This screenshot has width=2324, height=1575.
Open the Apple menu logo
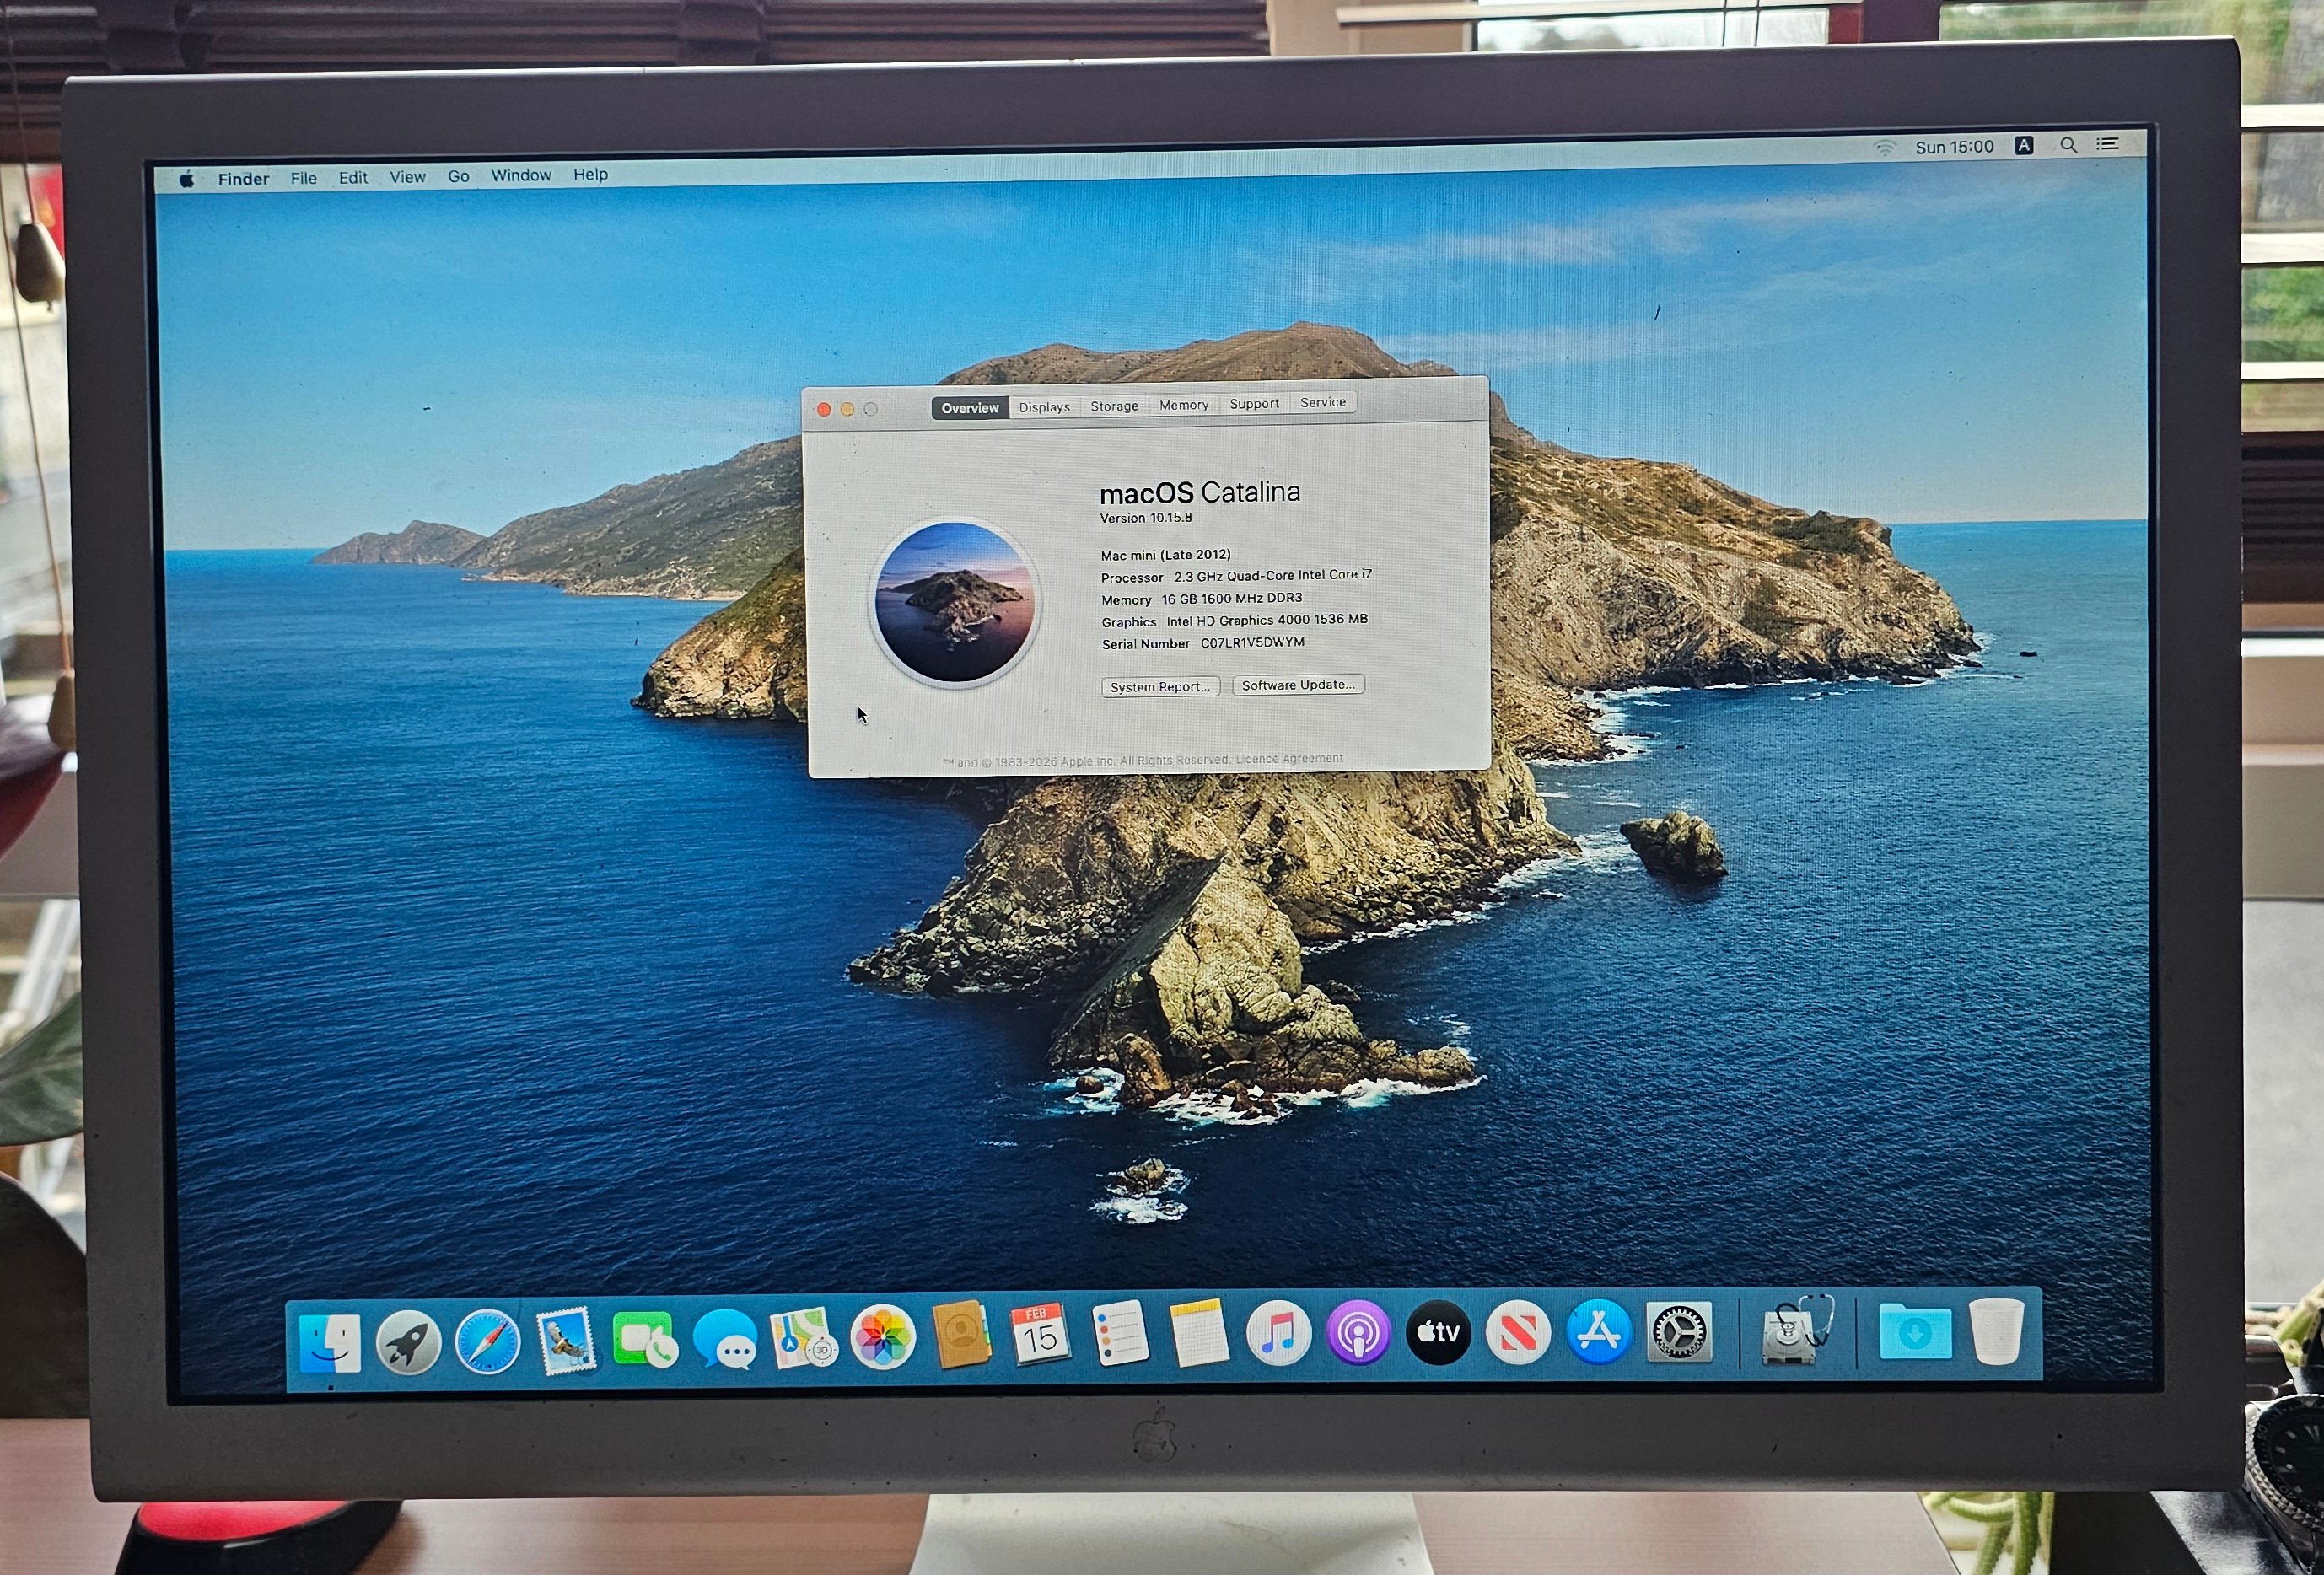click(x=186, y=179)
